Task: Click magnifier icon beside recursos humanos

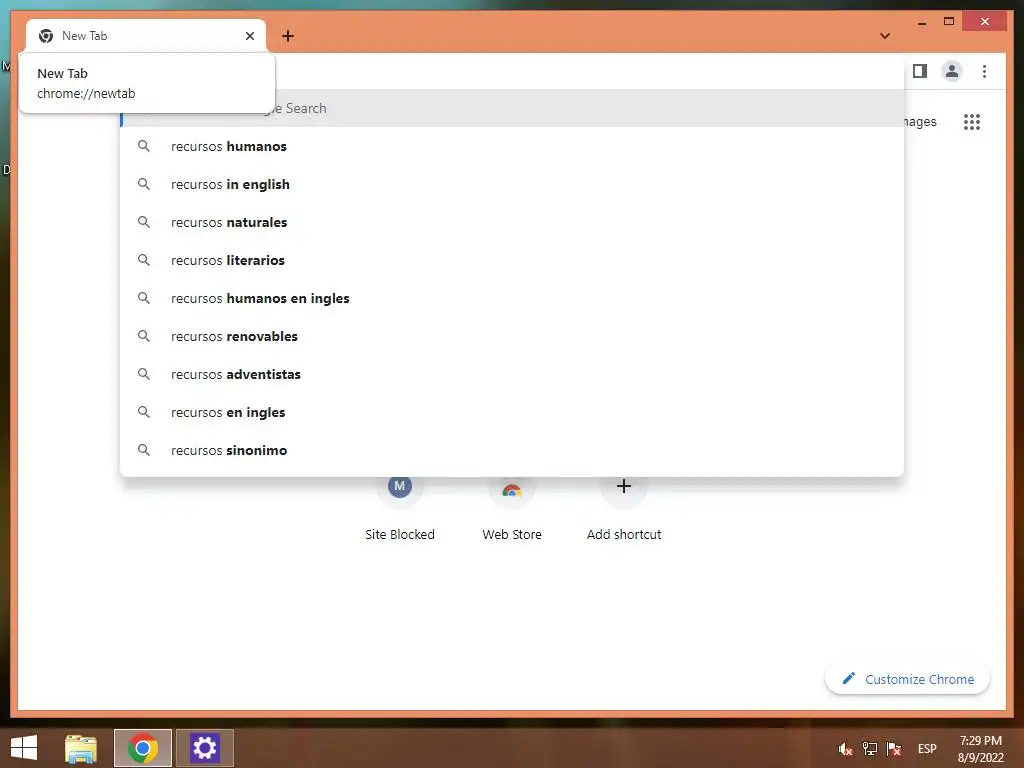Action: [144, 146]
